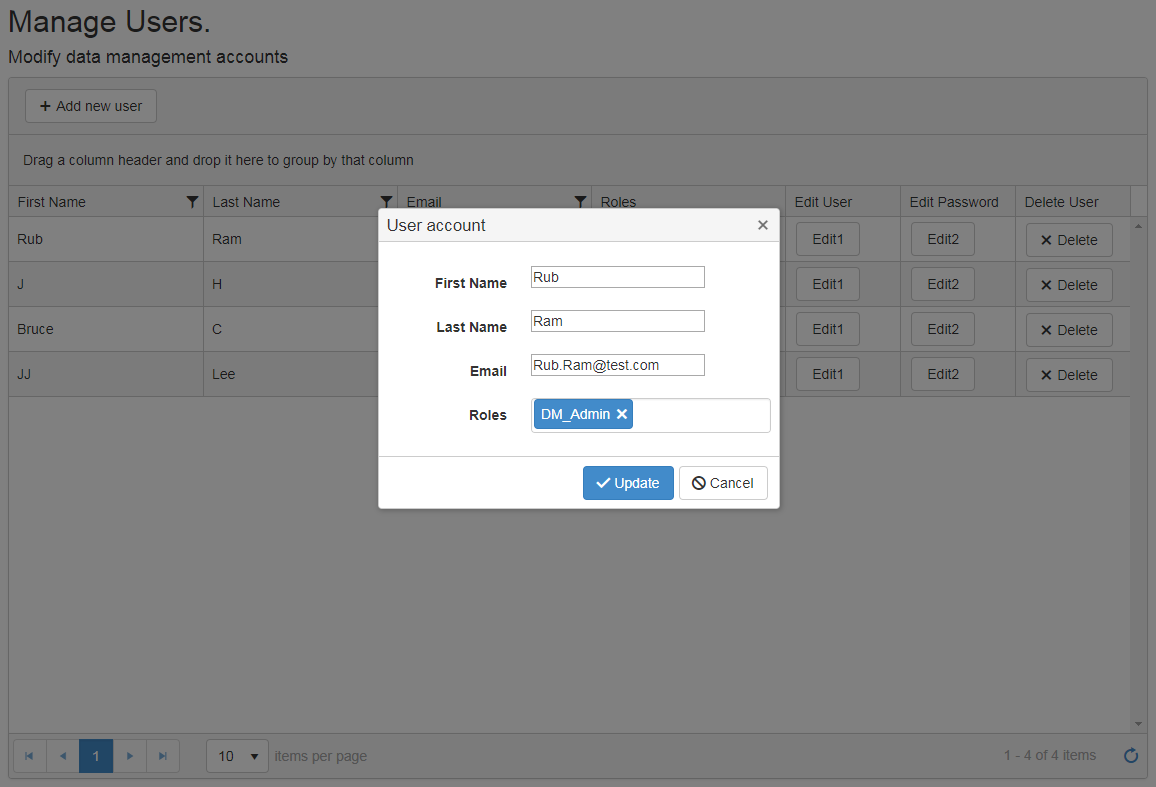Open the Email column filter icon
The width and height of the screenshot is (1156, 787).
tap(580, 202)
